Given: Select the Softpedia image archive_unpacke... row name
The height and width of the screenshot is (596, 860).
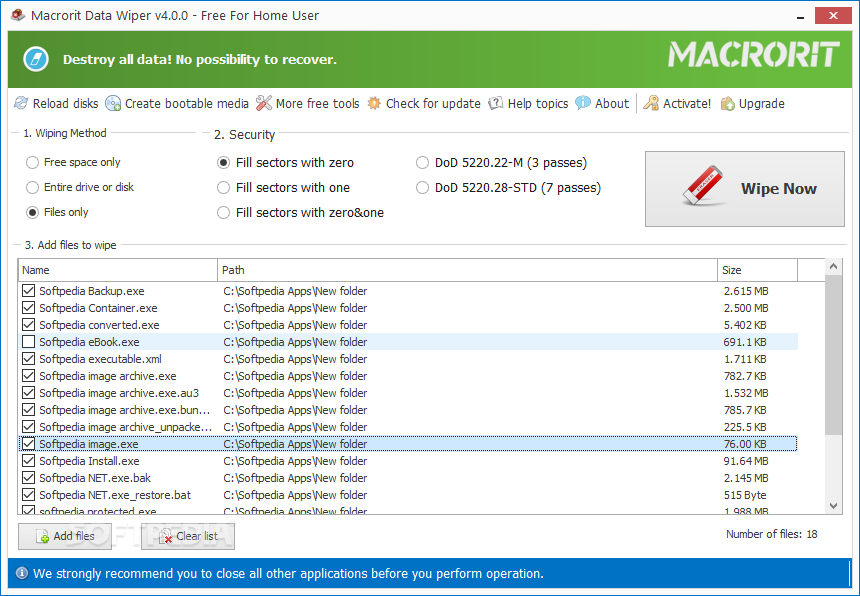Looking at the screenshot, I should click(x=125, y=427).
